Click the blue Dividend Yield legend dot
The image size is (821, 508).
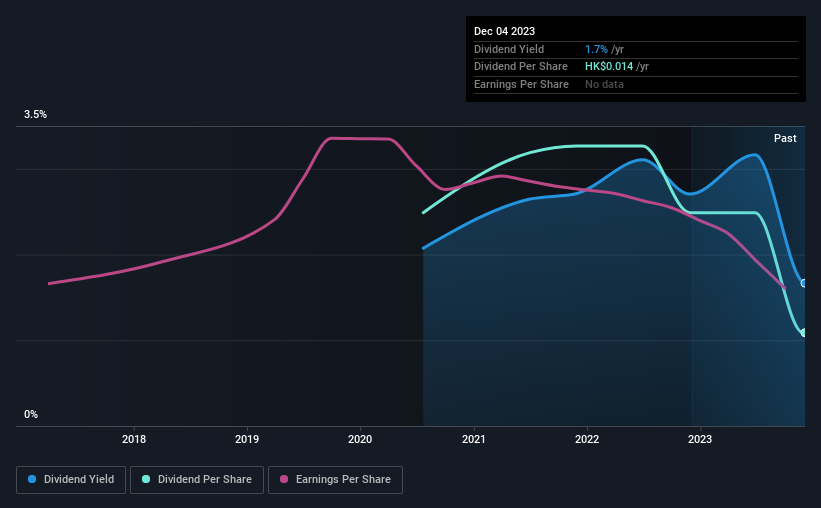[x=32, y=479]
